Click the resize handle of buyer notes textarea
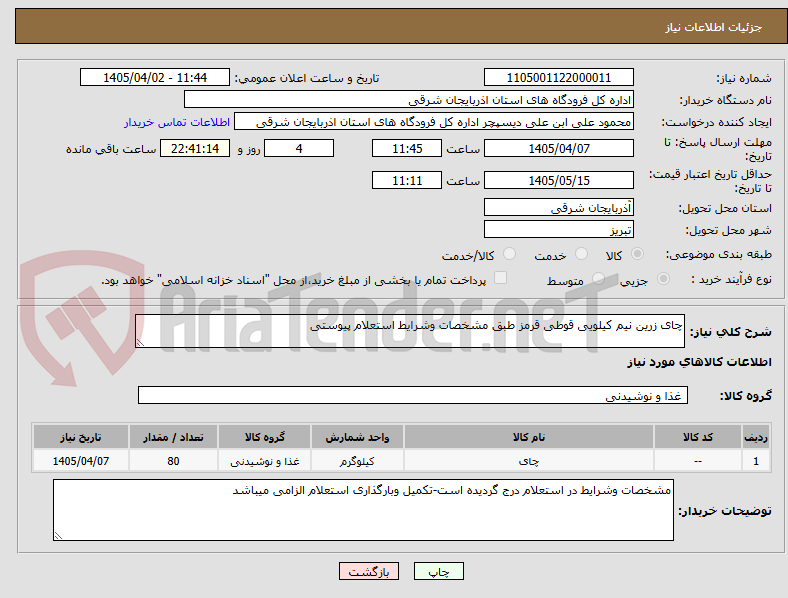Image resolution: width=788 pixels, height=598 pixels. pyautogui.click(x=58, y=536)
